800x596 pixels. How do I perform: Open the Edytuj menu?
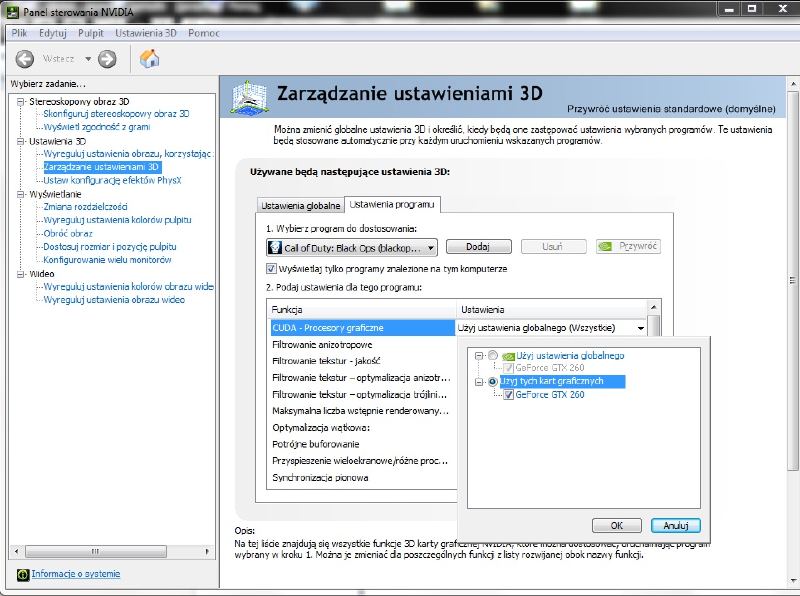click(53, 33)
